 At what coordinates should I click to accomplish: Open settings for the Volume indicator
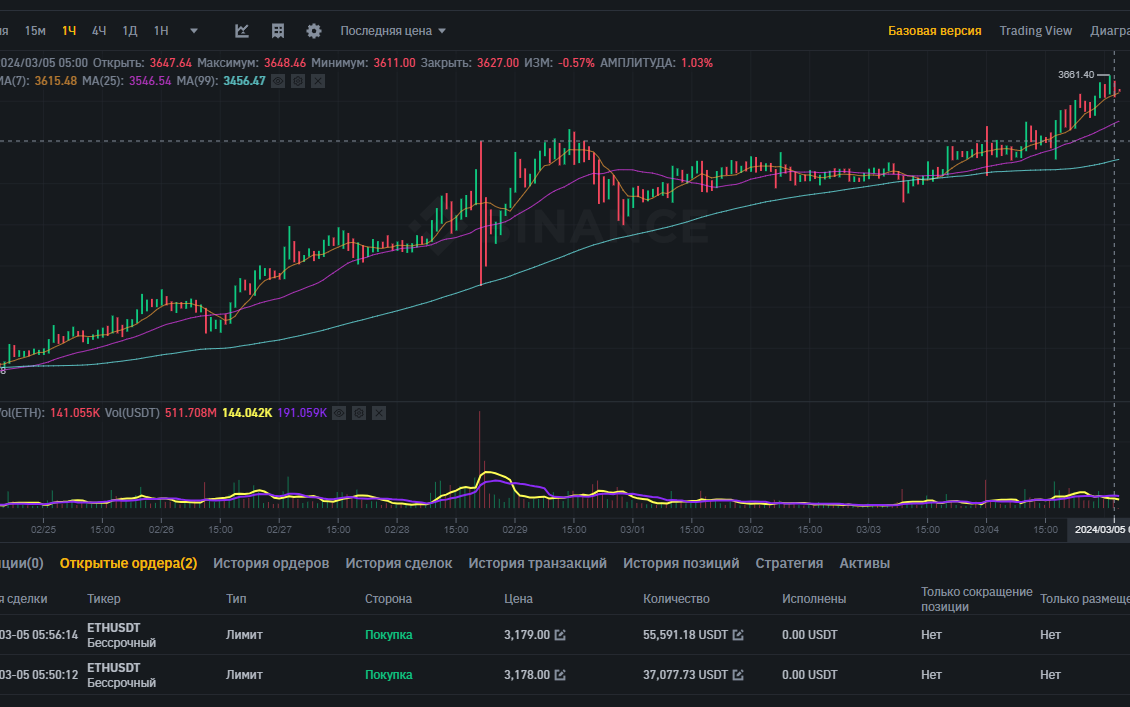coord(358,412)
